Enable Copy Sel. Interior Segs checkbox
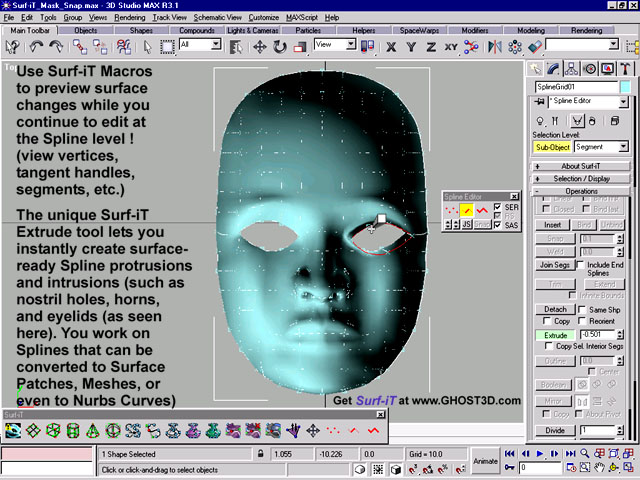 coord(549,346)
